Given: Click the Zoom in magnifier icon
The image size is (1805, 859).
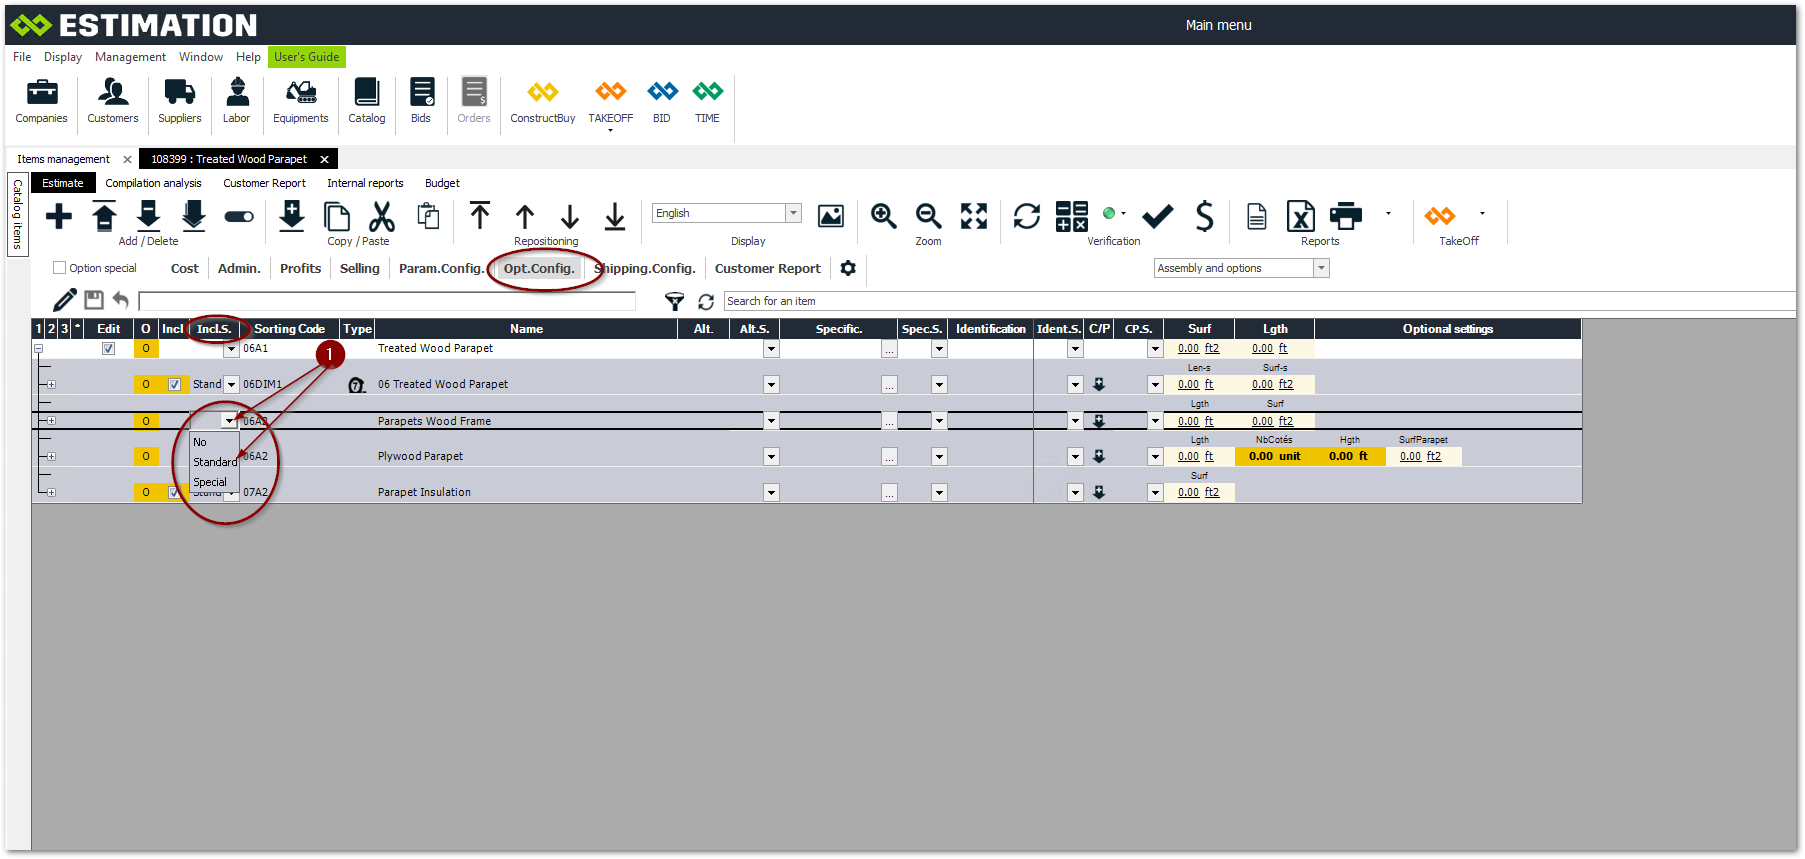Looking at the screenshot, I should (883, 216).
